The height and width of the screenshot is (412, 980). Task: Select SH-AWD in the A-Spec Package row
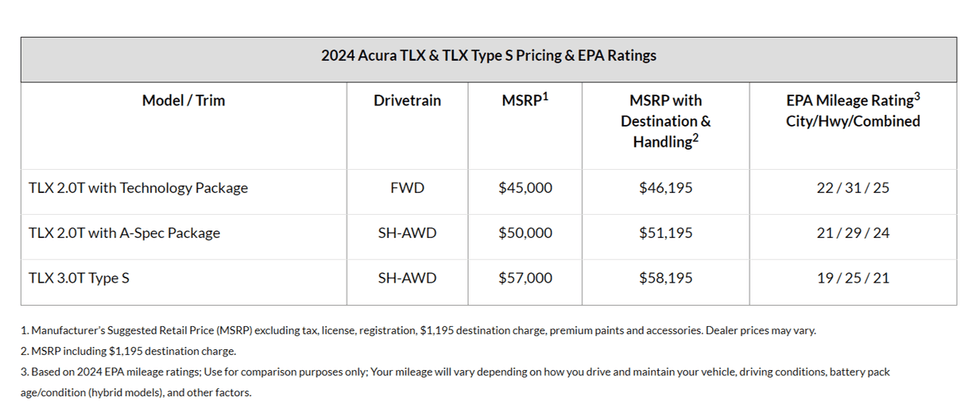[407, 233]
